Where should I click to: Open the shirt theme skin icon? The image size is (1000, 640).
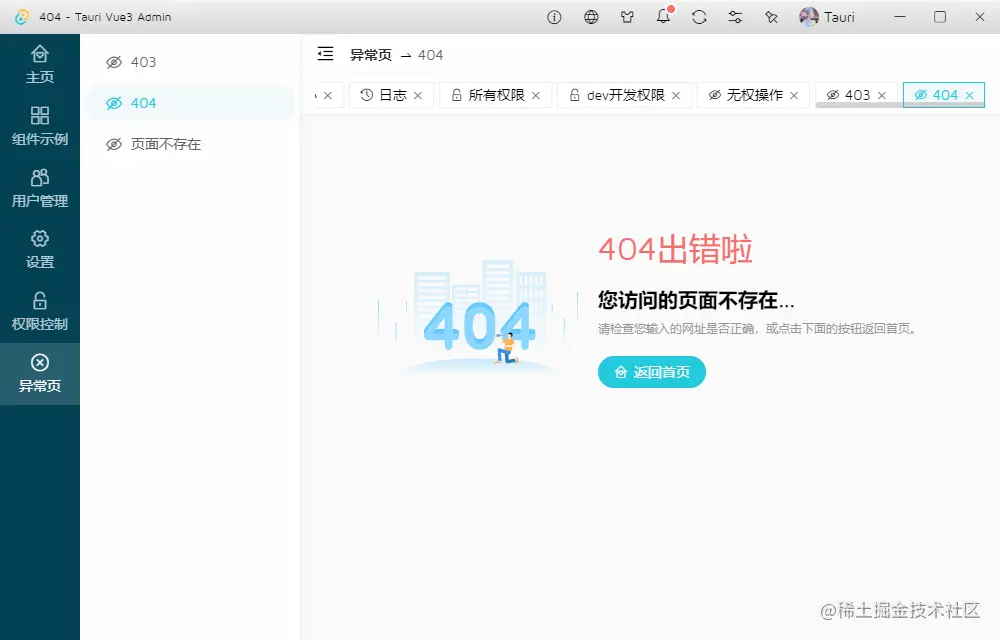pos(628,17)
